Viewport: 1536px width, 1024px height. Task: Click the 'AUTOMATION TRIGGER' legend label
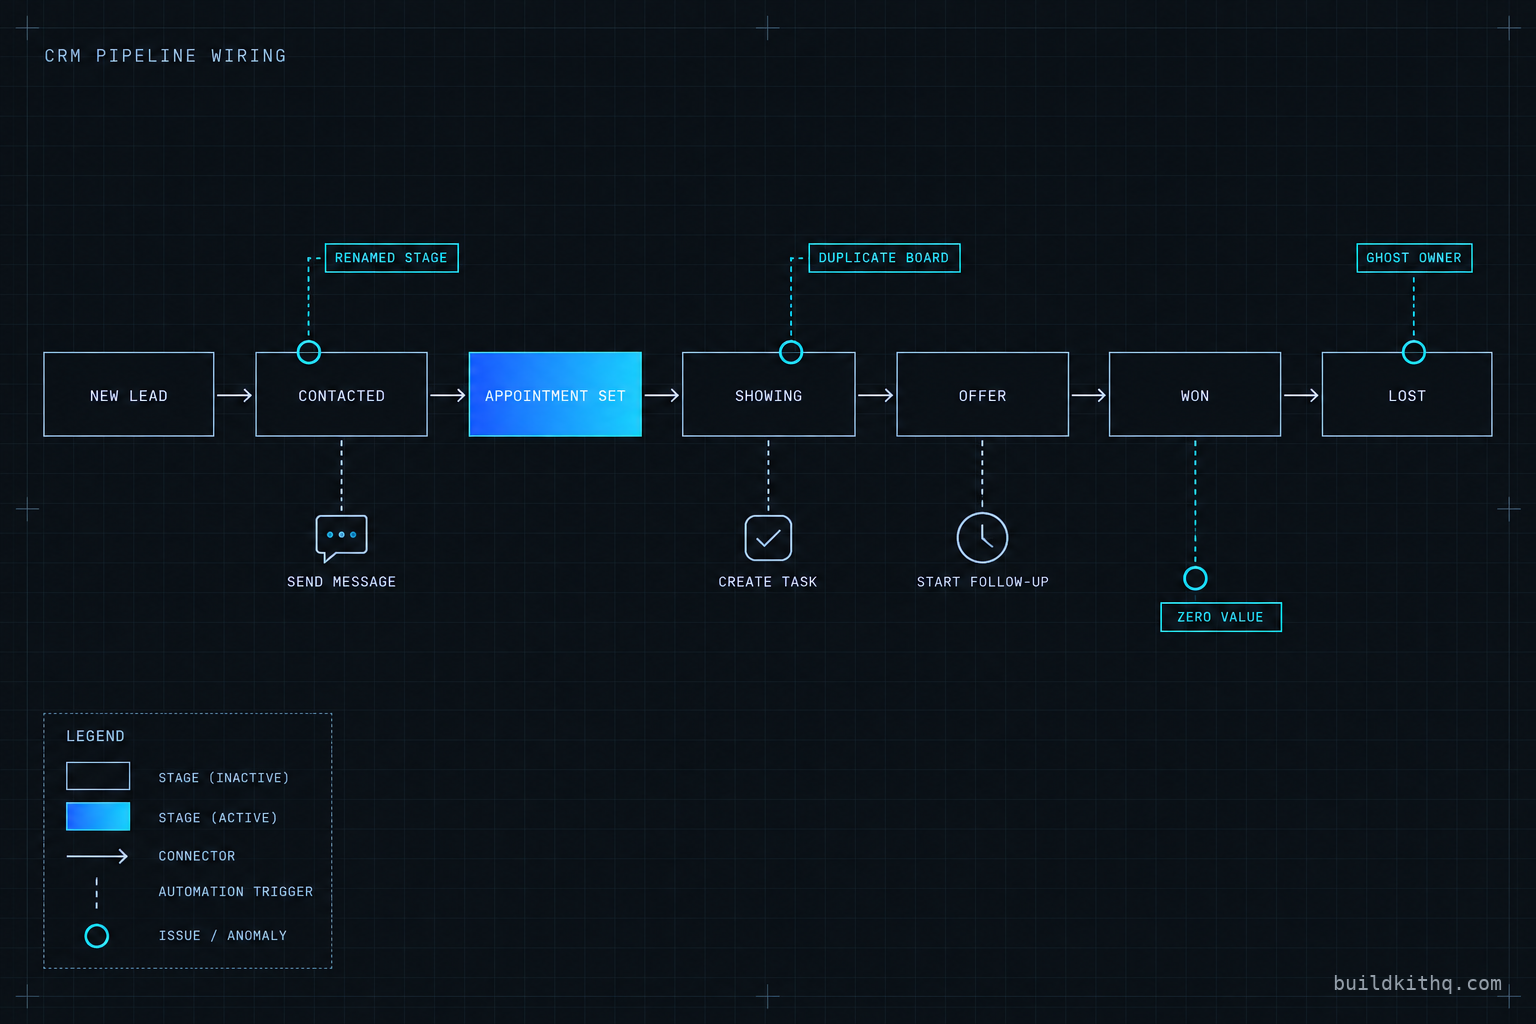click(236, 892)
